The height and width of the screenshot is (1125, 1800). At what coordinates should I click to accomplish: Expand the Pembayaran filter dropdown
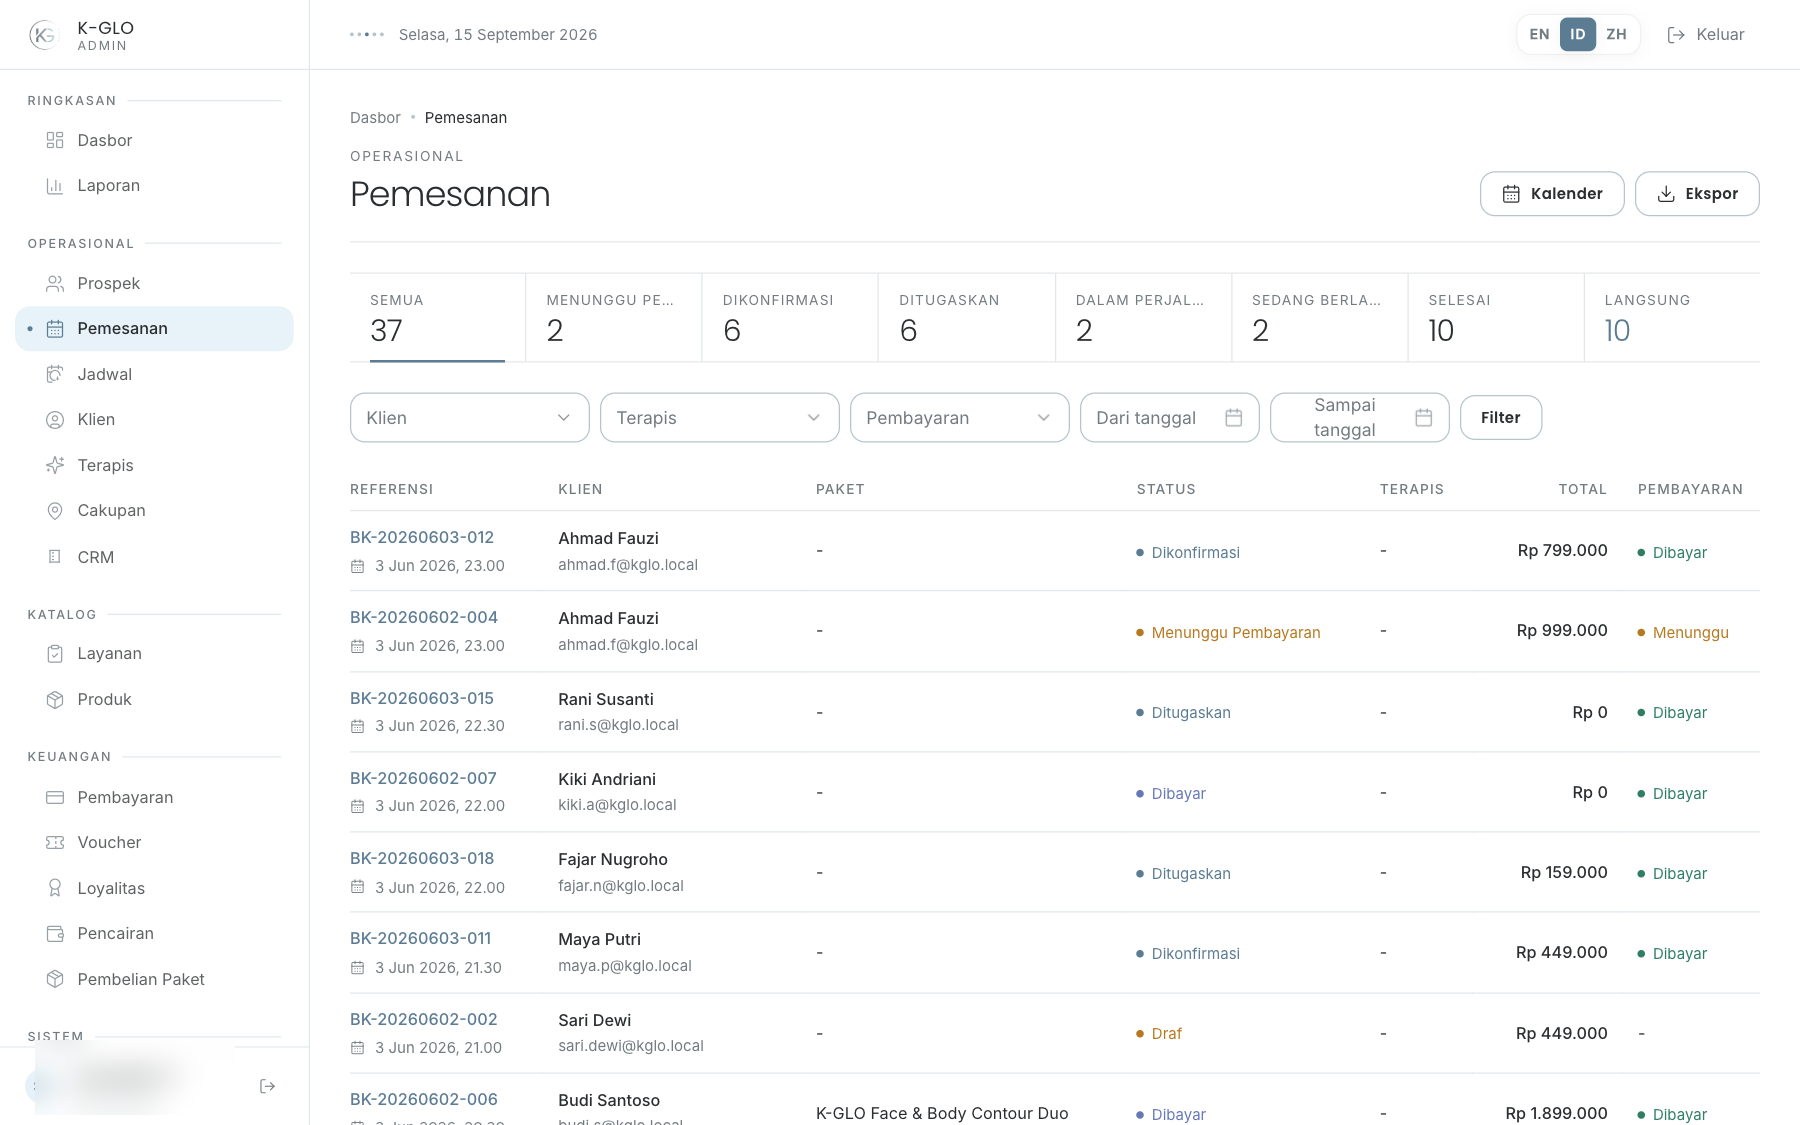959,417
